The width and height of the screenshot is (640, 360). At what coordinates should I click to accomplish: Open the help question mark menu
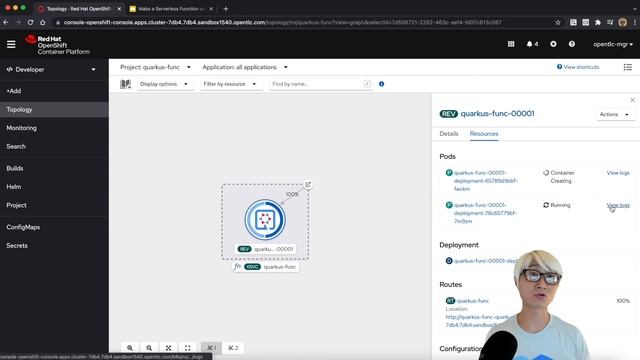click(x=571, y=44)
